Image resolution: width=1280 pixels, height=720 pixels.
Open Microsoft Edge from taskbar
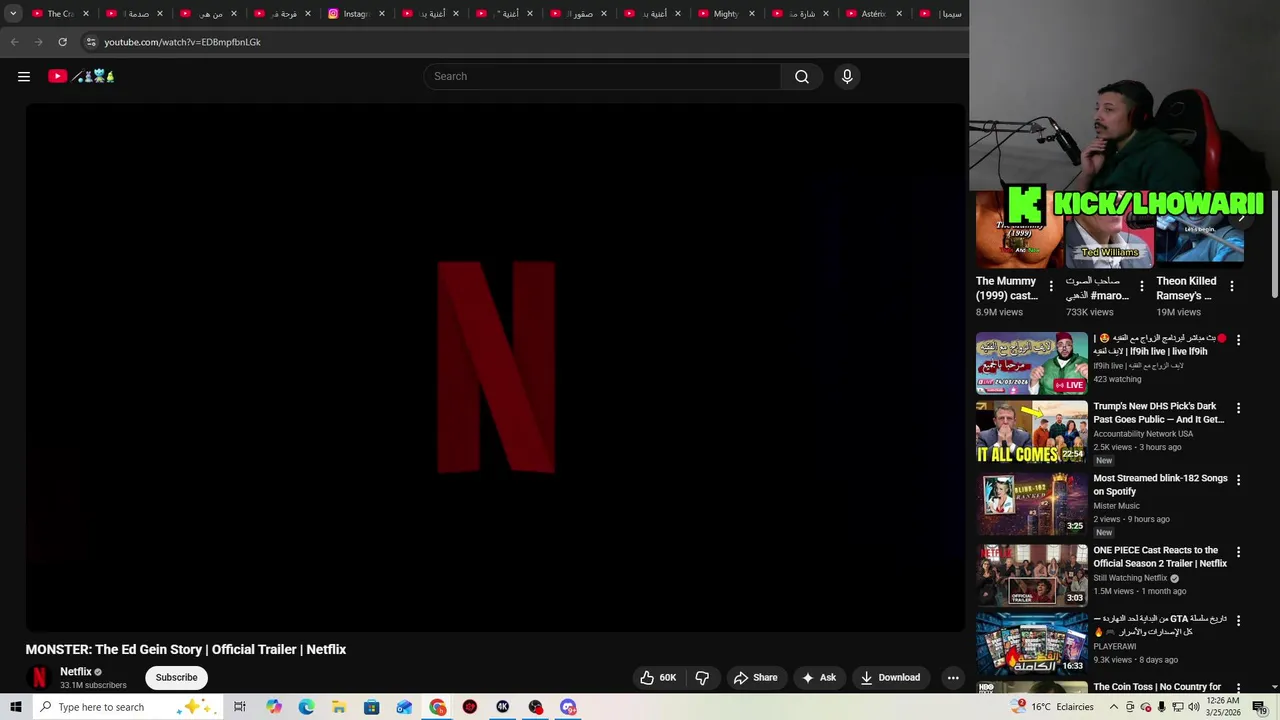306,707
